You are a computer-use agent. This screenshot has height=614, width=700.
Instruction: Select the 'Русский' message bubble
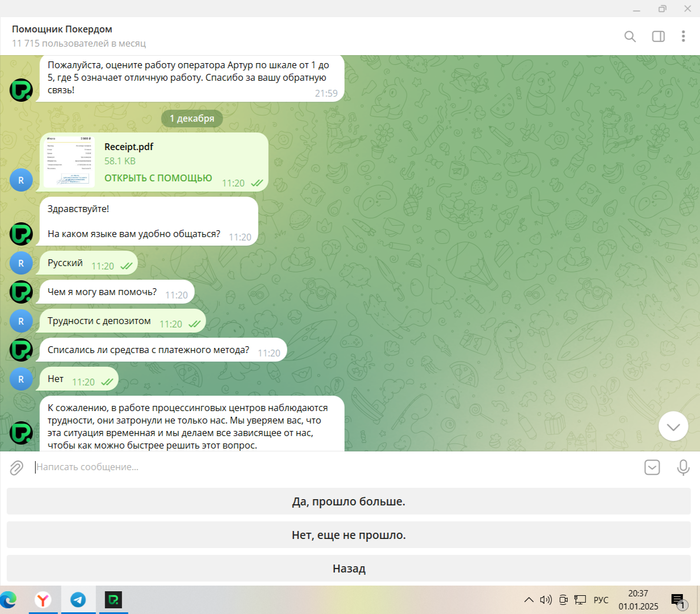88,263
